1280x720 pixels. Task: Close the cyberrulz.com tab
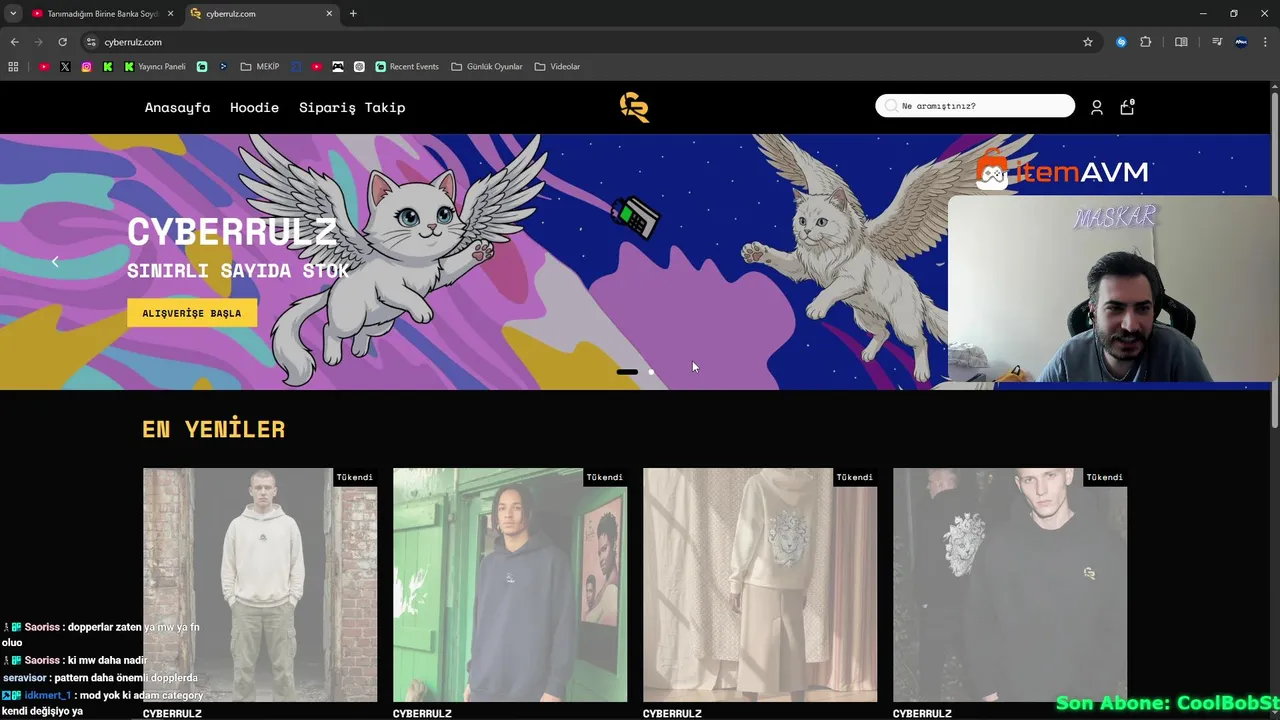[329, 14]
